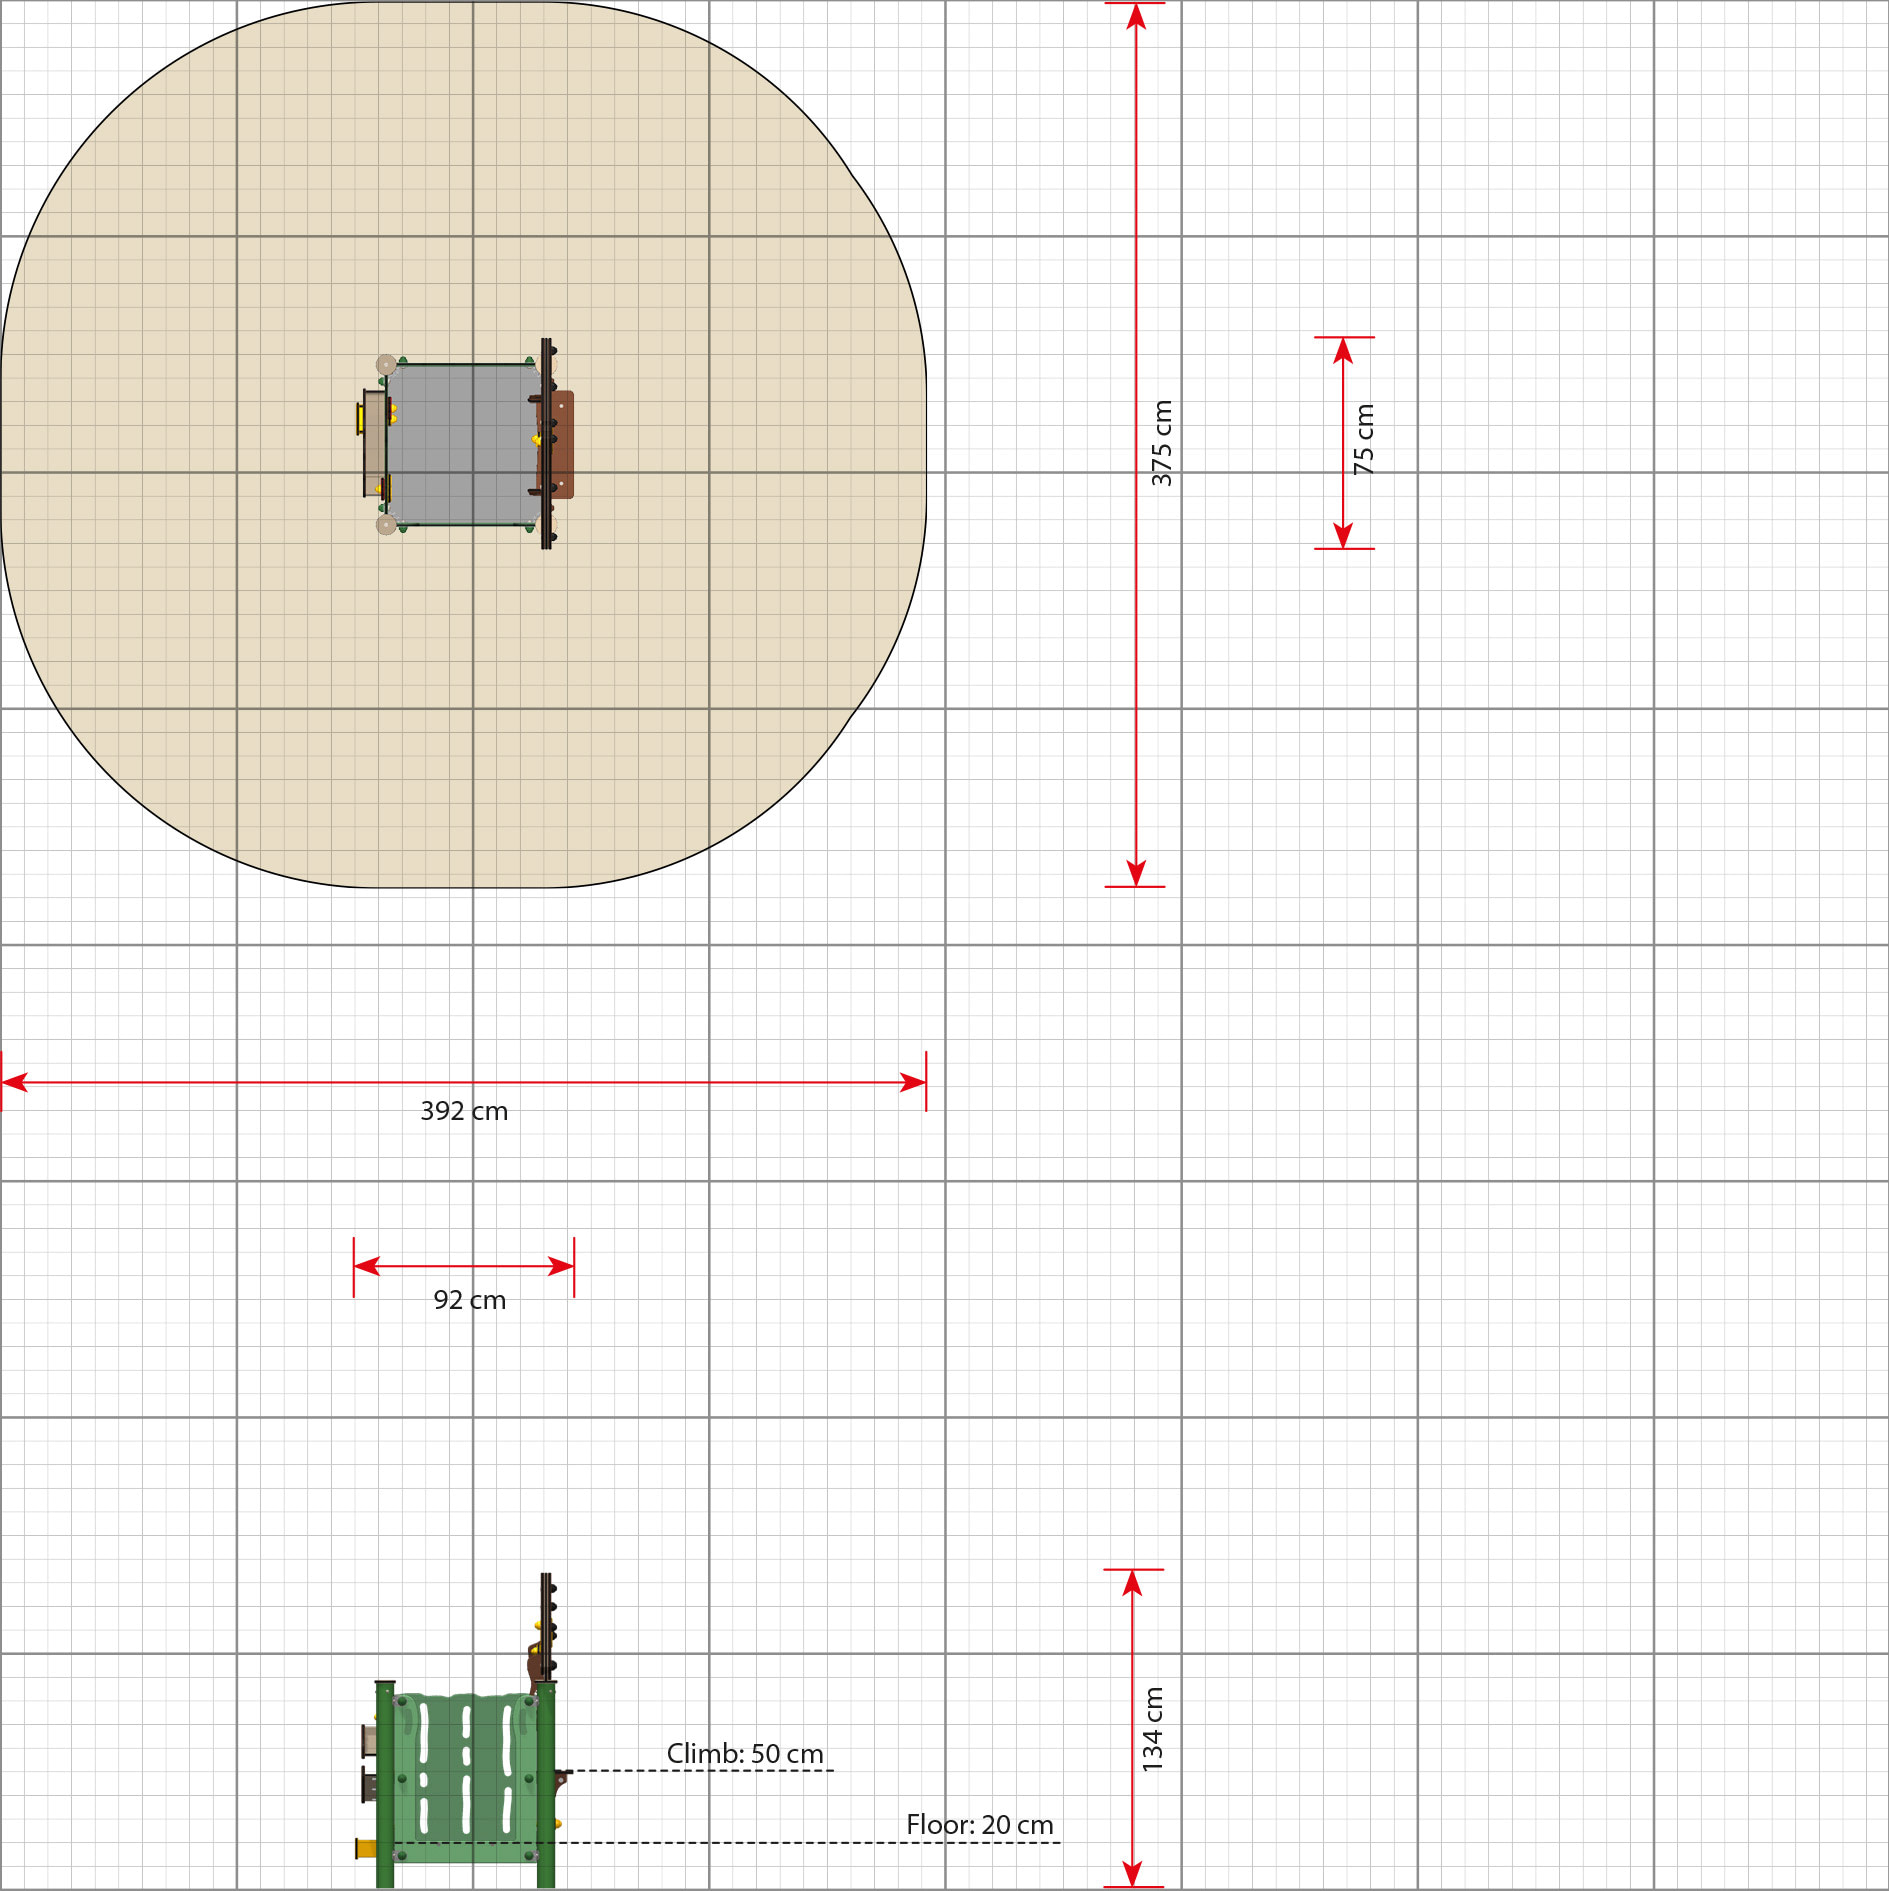Select the yellow element at the side view base
The width and height of the screenshot is (1889, 1891).
[x=365, y=1848]
